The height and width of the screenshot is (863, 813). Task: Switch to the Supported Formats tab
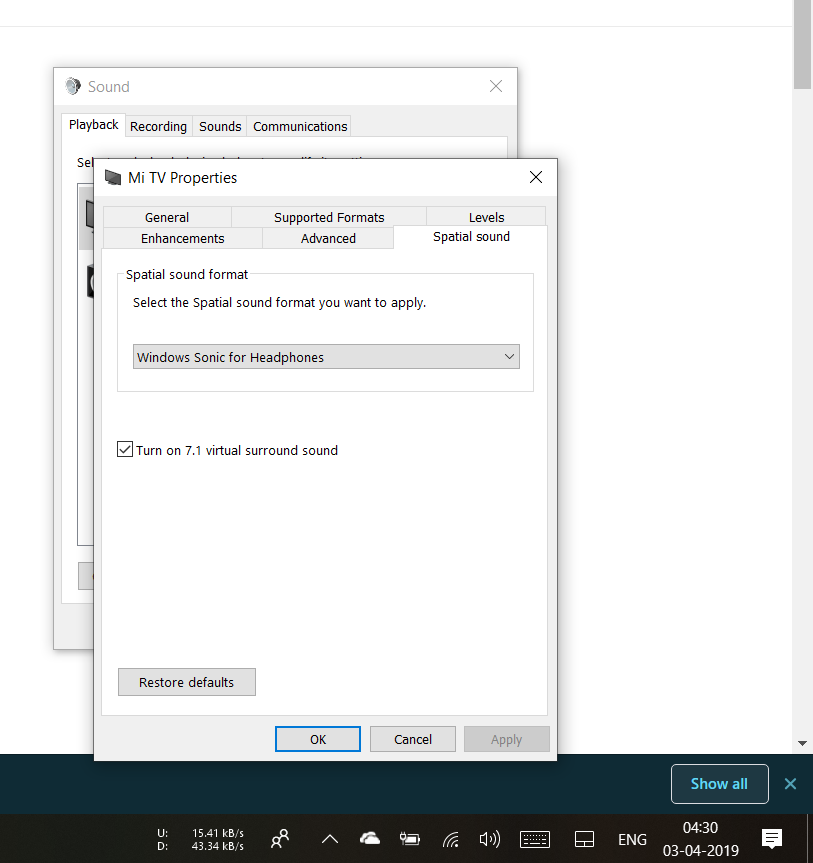(329, 217)
